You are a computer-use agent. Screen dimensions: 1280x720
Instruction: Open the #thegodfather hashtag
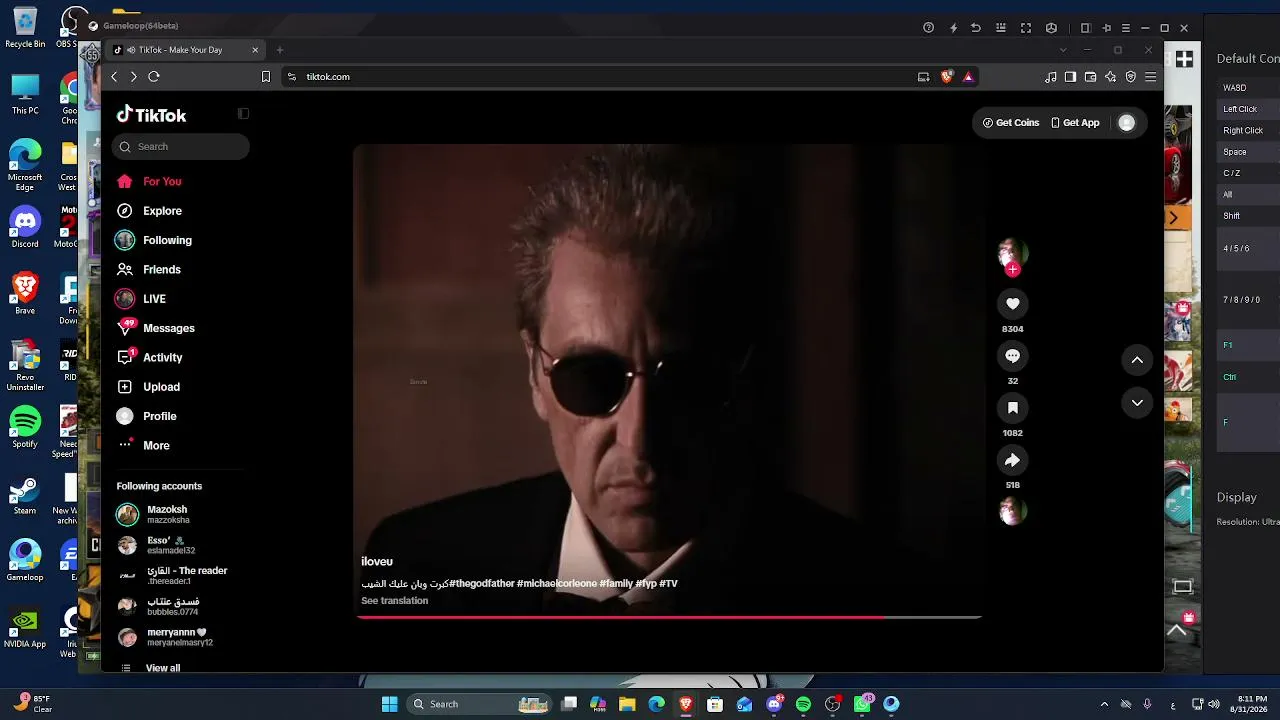click(x=482, y=584)
